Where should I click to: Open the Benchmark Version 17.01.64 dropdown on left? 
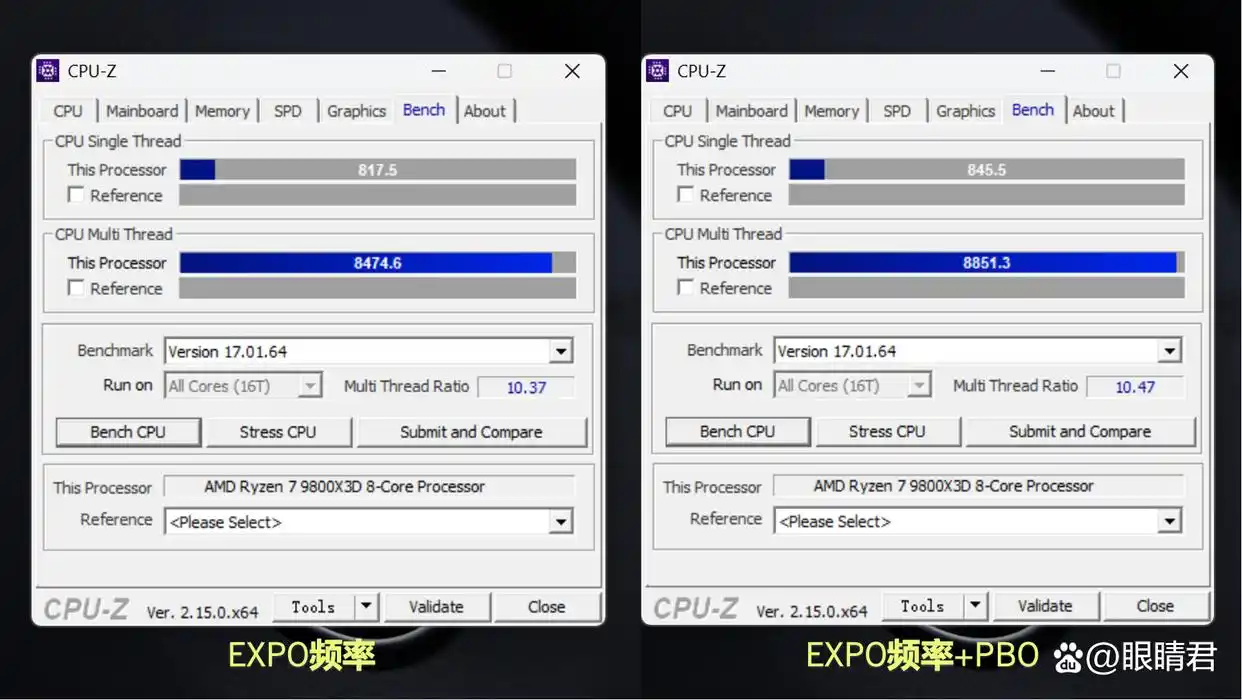(x=563, y=351)
